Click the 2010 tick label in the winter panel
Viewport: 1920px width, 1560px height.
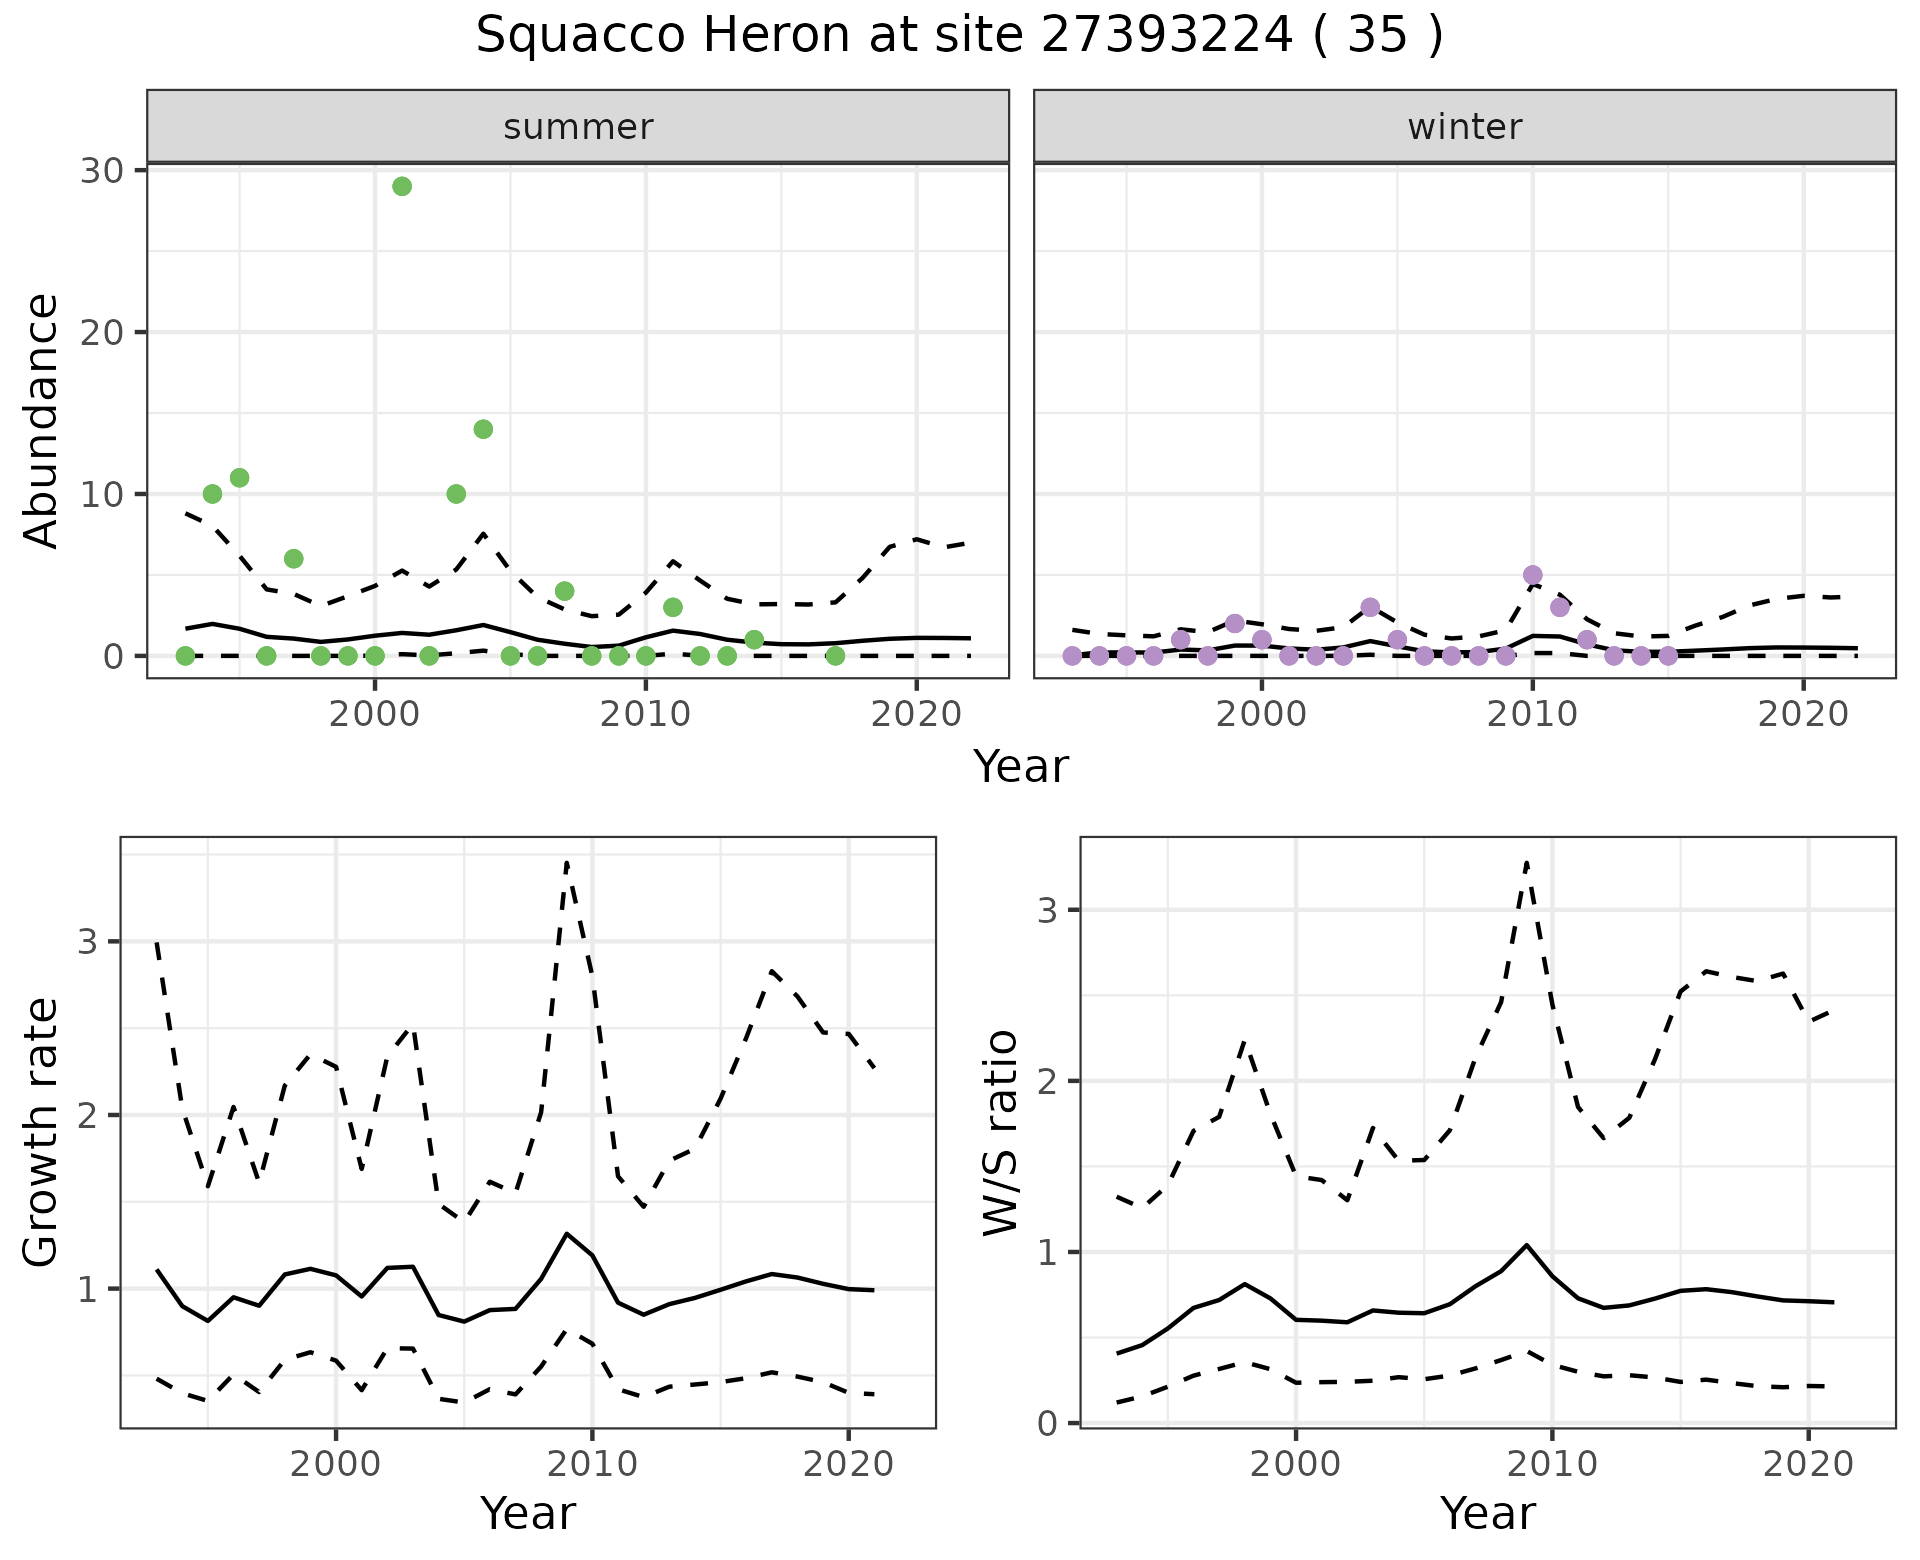pyautogui.click(x=1531, y=714)
